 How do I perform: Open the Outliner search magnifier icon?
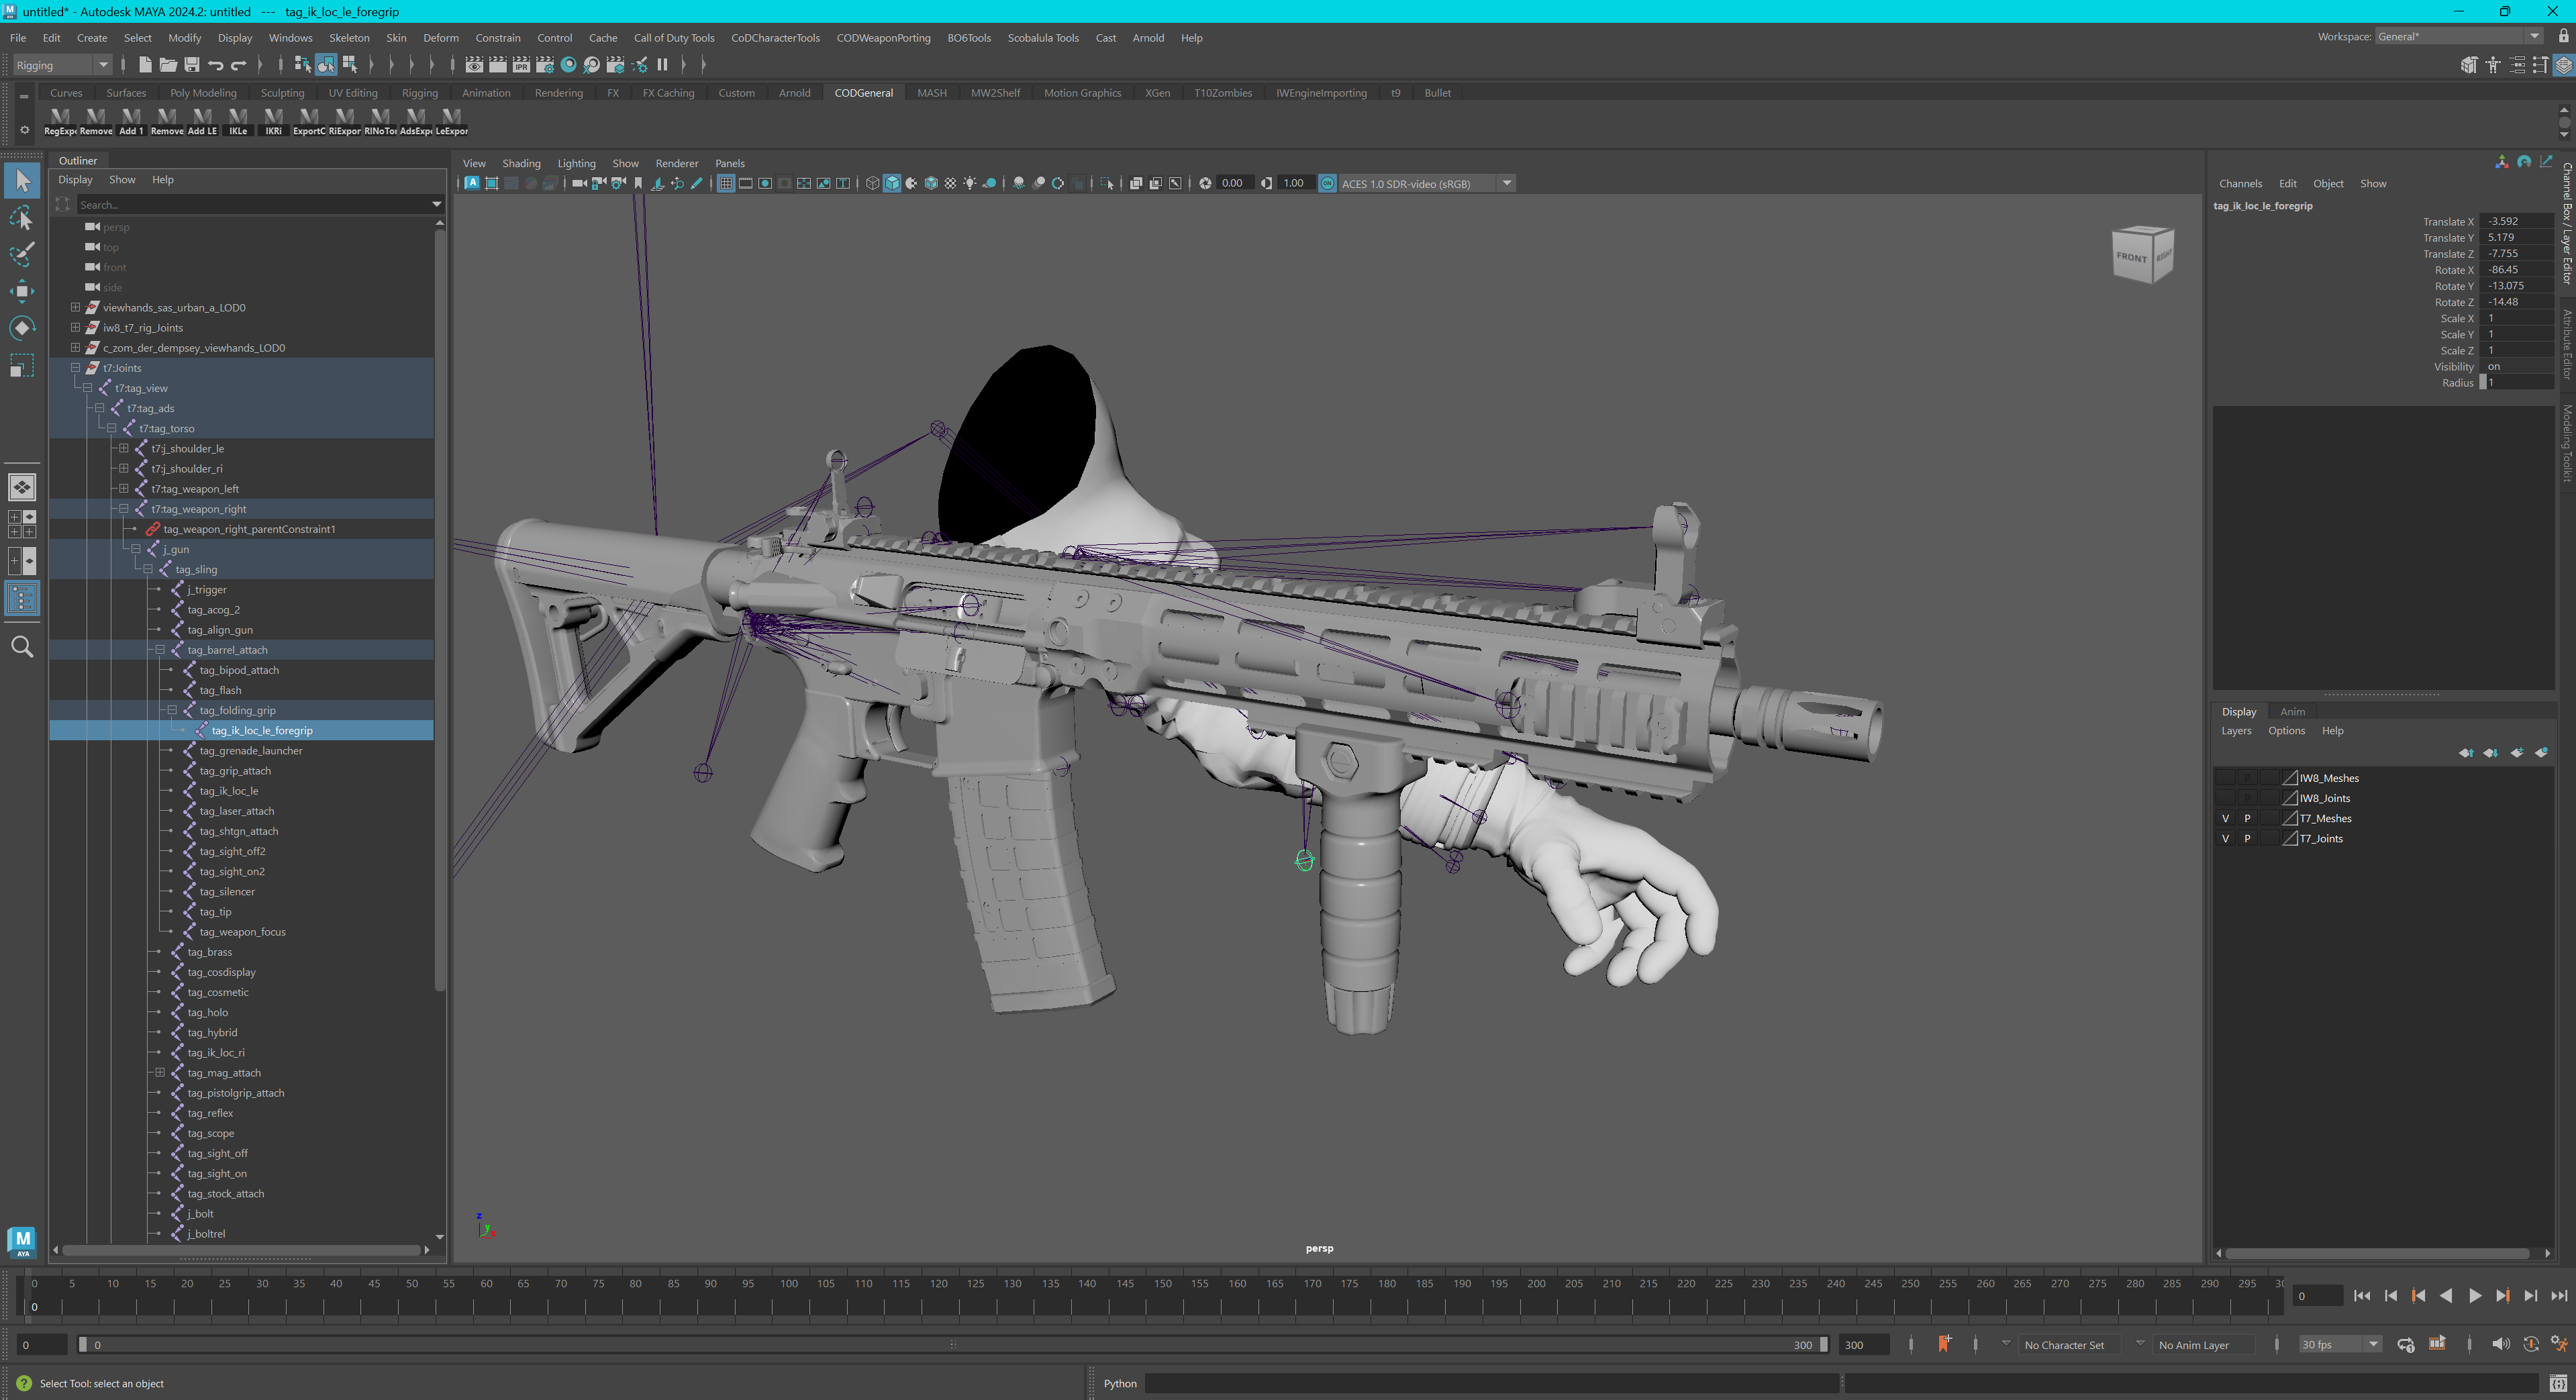[x=21, y=646]
